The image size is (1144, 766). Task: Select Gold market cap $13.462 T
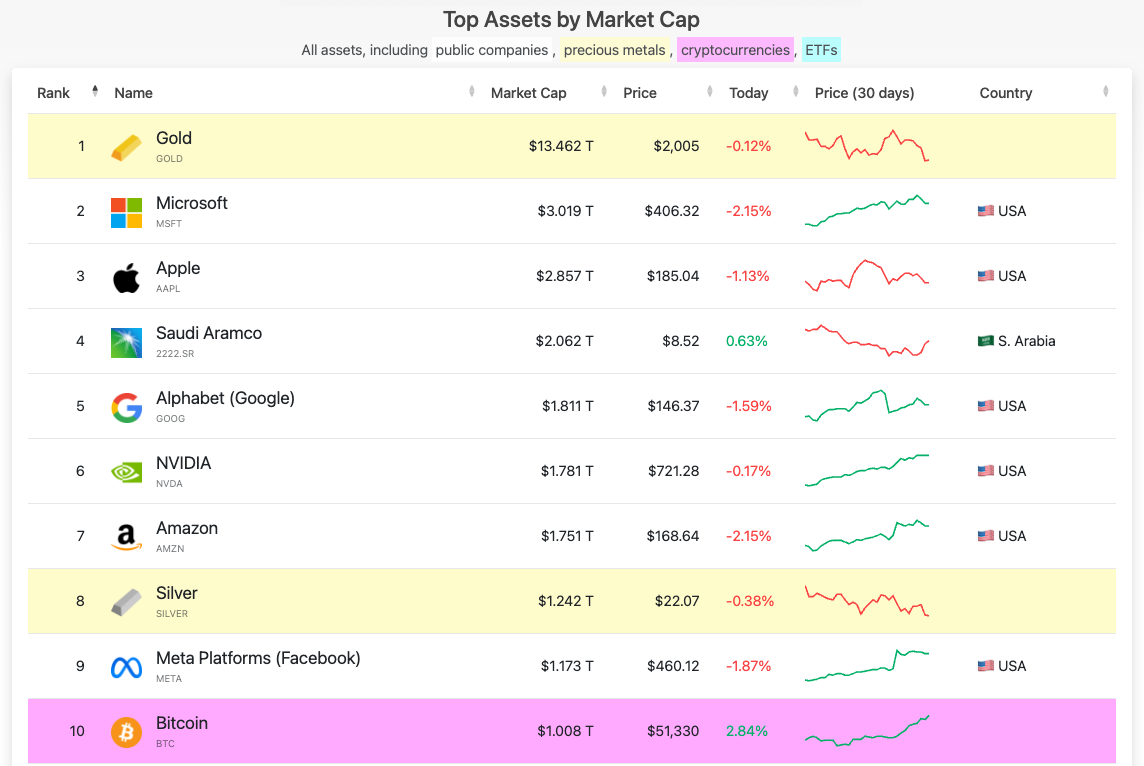click(561, 146)
